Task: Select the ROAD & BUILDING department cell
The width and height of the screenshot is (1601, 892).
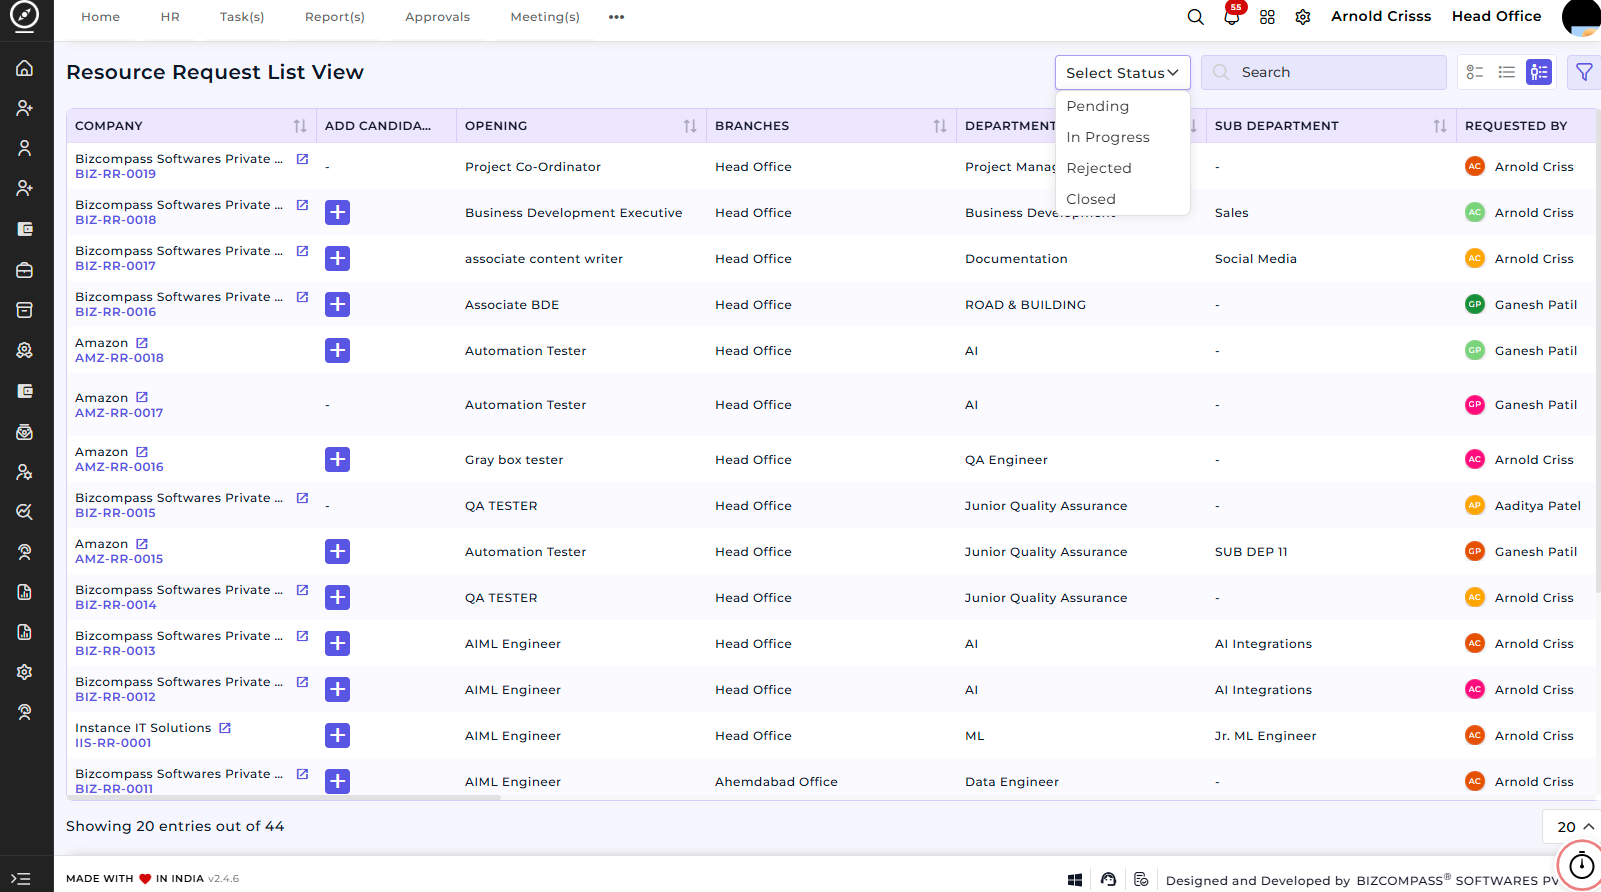Action: [1025, 305]
